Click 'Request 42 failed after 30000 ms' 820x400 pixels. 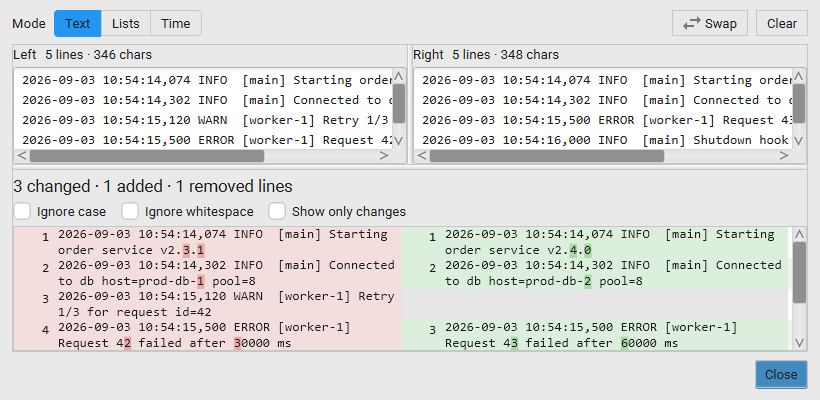175,343
